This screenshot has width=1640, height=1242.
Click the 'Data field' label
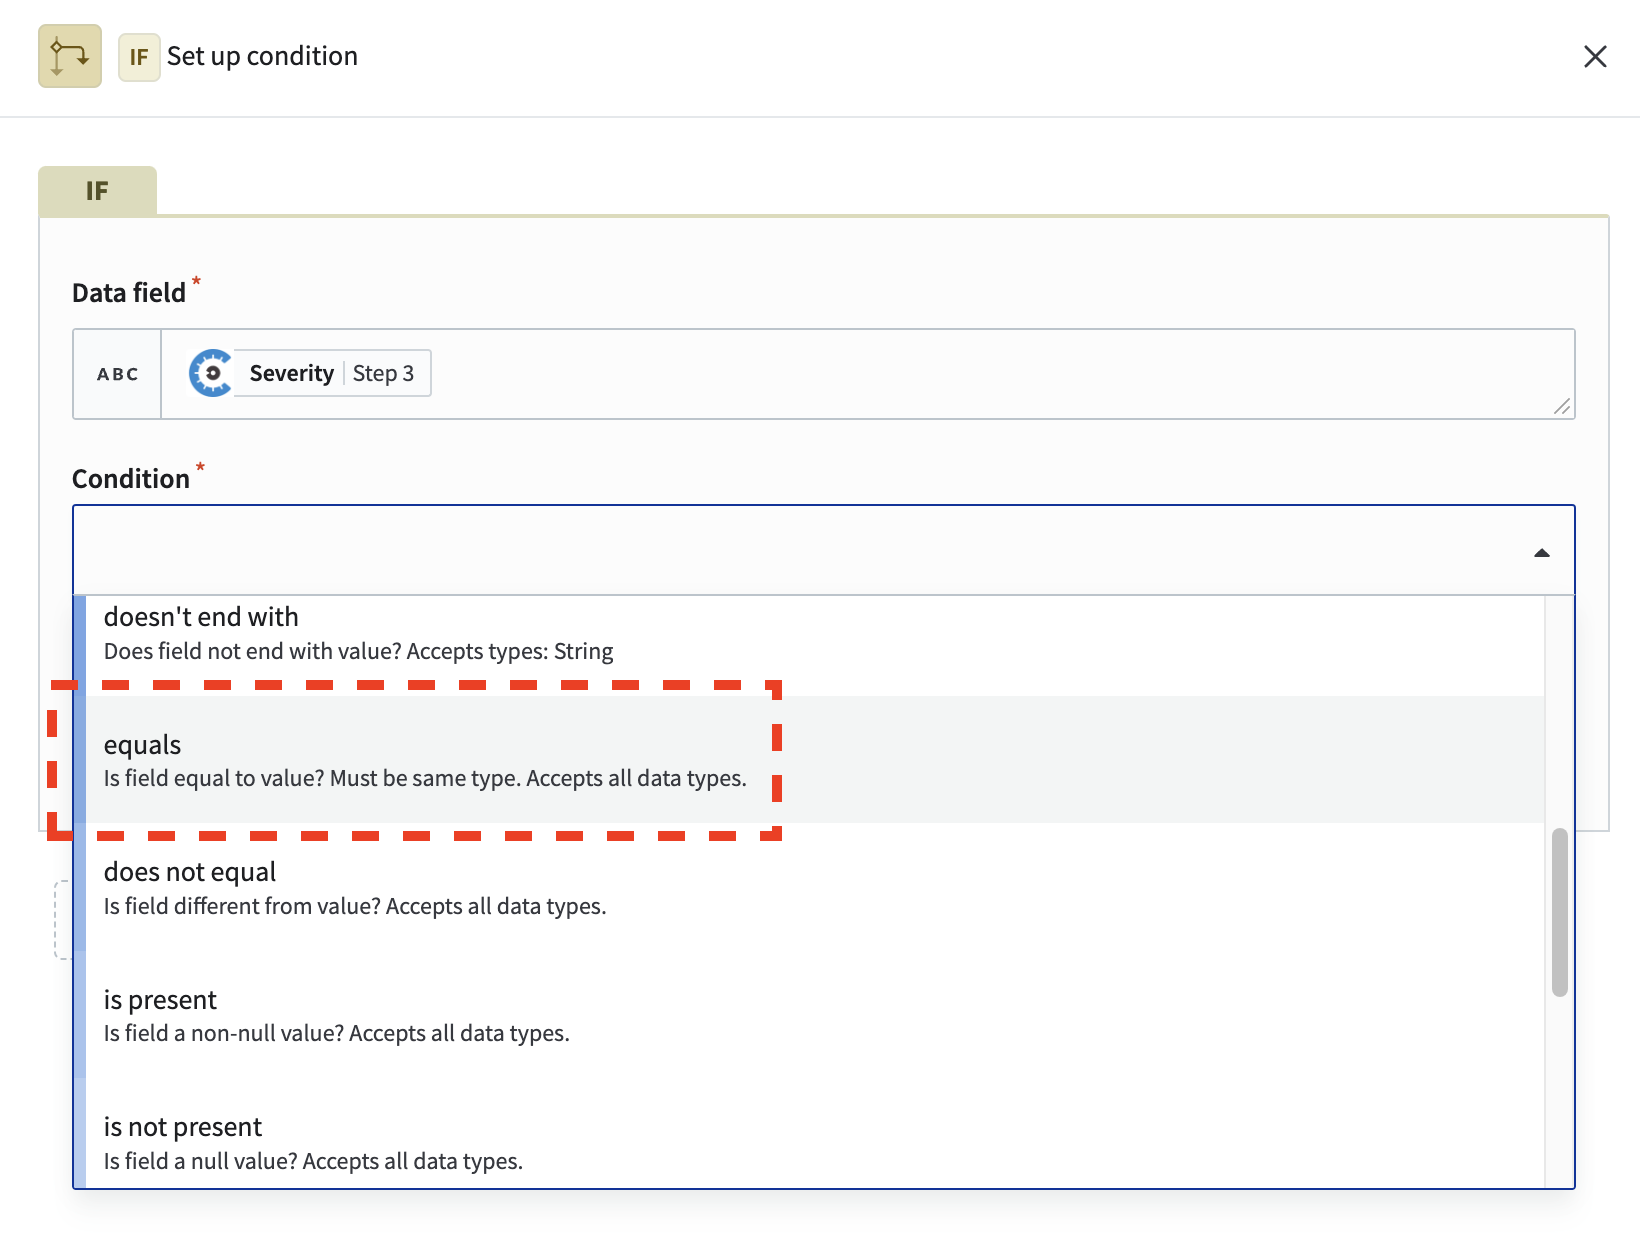pos(129,293)
